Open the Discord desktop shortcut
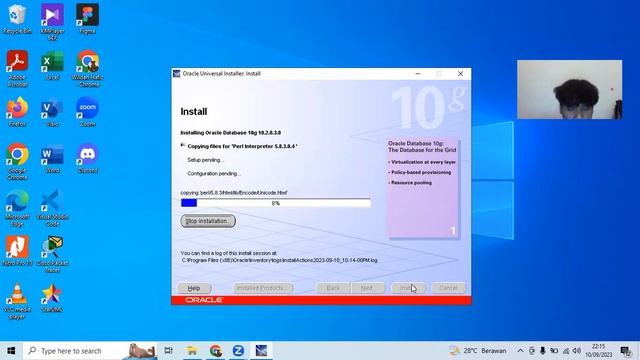Screen dimensions: 640x360 [x=87, y=158]
